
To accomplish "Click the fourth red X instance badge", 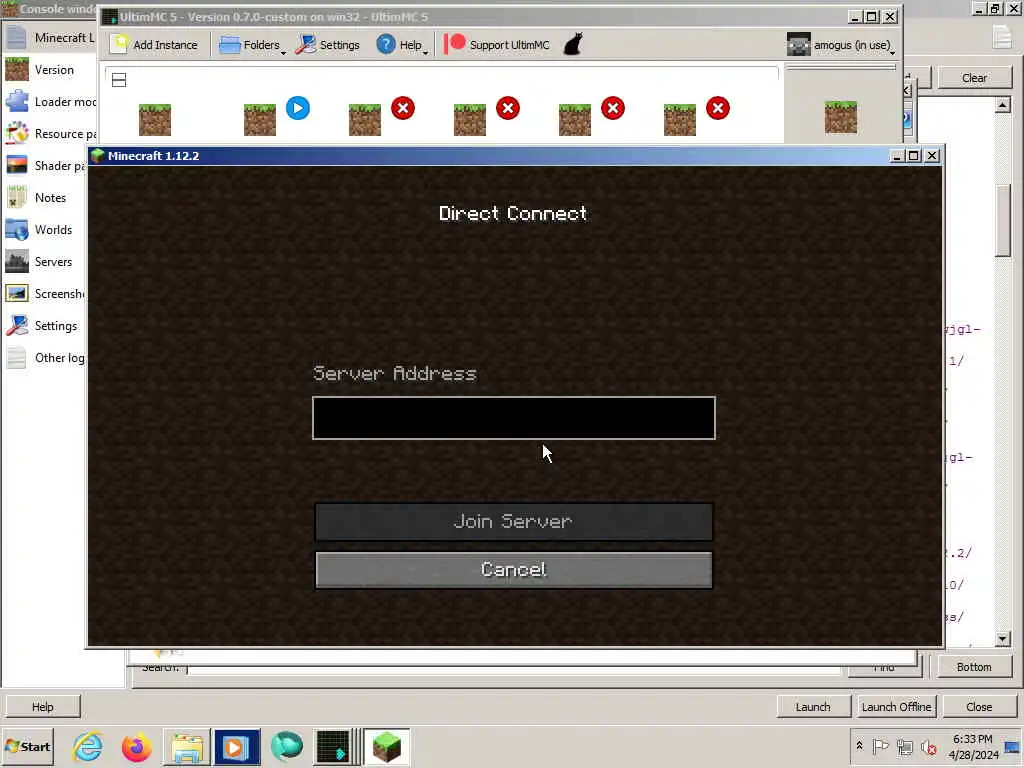I will (x=718, y=108).
